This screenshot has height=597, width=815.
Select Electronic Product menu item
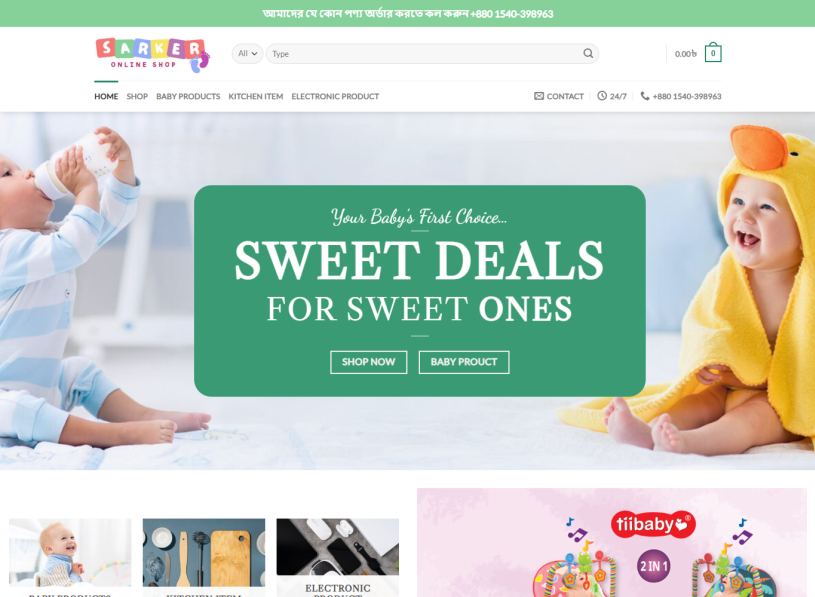pyautogui.click(x=335, y=96)
